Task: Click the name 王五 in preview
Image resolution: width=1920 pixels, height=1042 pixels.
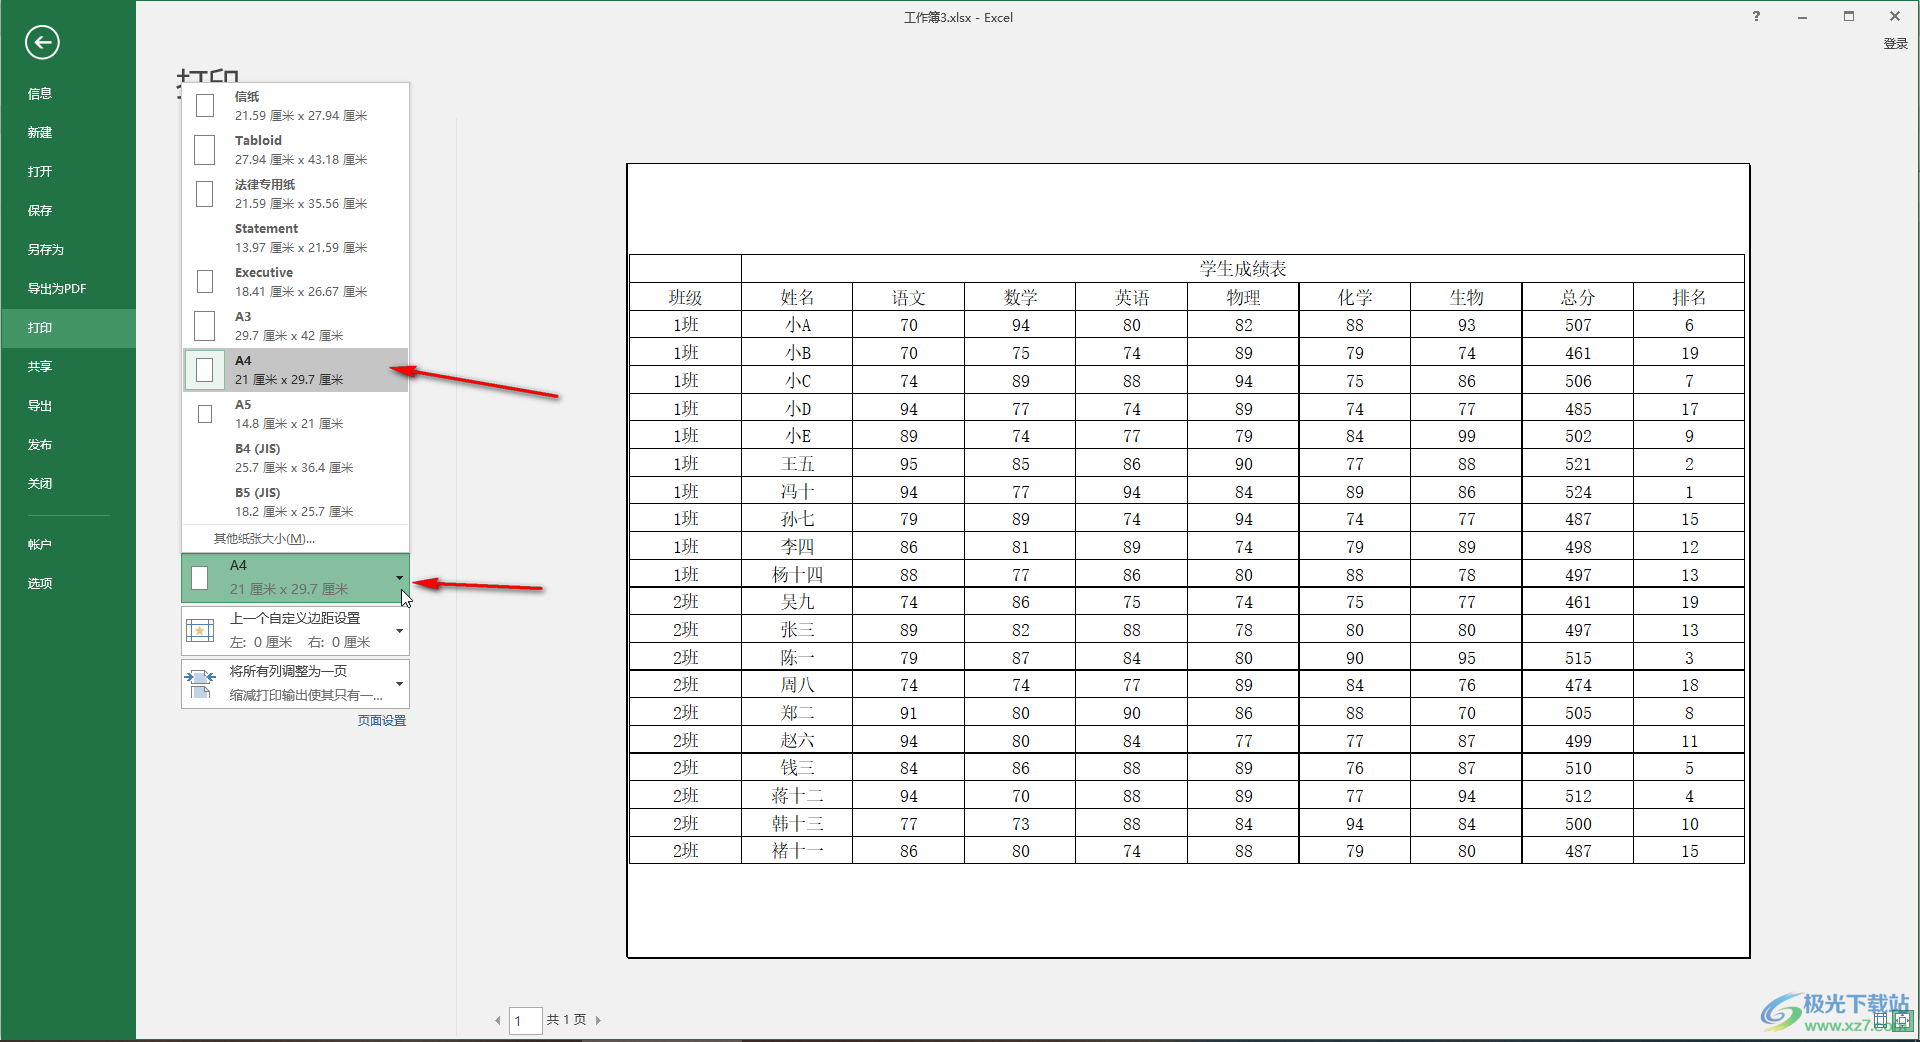Action: pyautogui.click(x=797, y=464)
